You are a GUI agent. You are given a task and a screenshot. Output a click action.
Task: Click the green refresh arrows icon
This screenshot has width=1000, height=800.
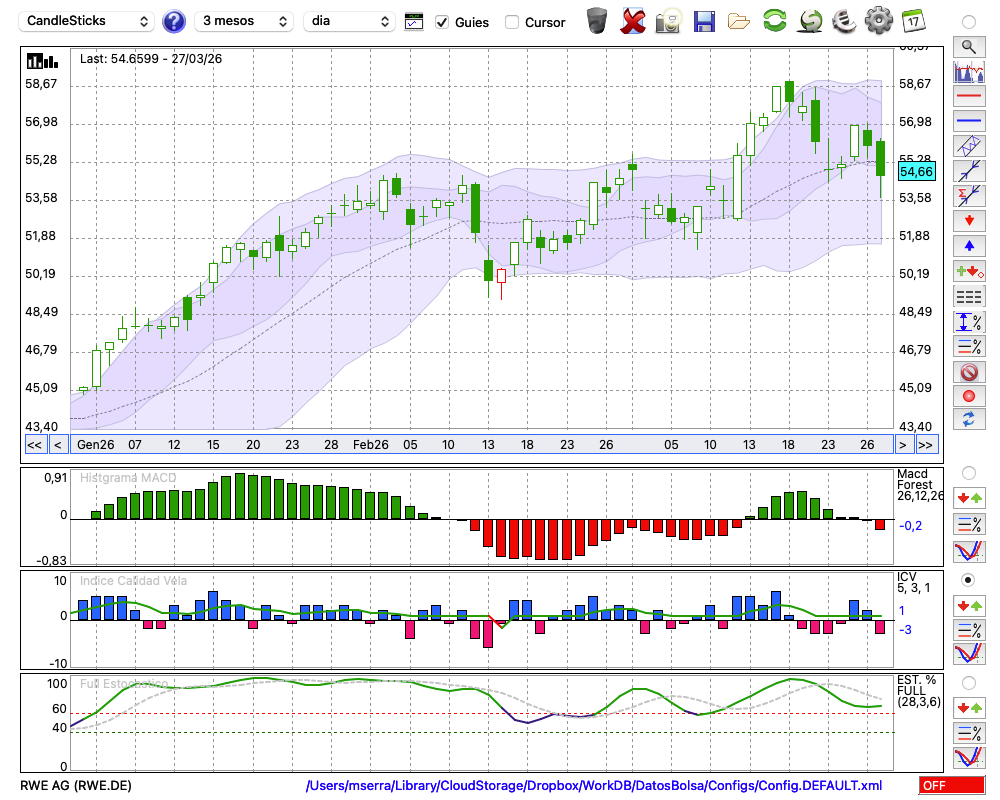[x=774, y=21]
